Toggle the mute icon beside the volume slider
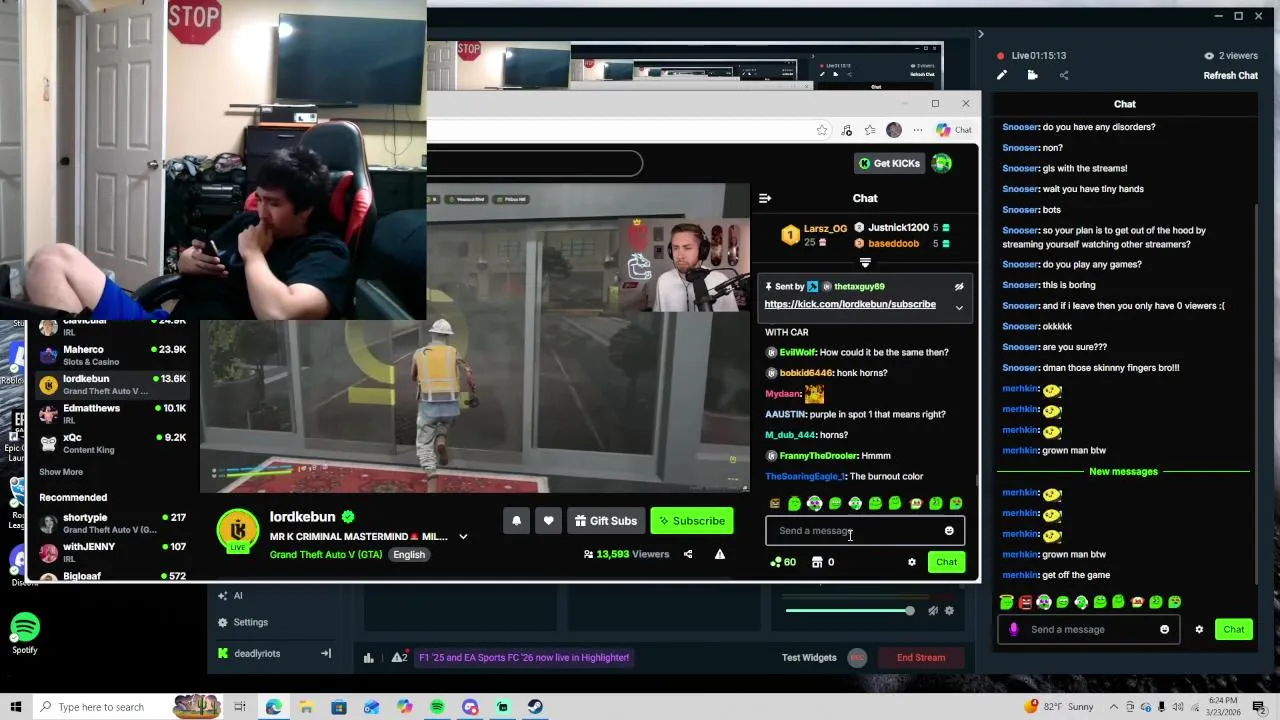The width and height of the screenshot is (1280, 720). pyautogui.click(x=932, y=611)
